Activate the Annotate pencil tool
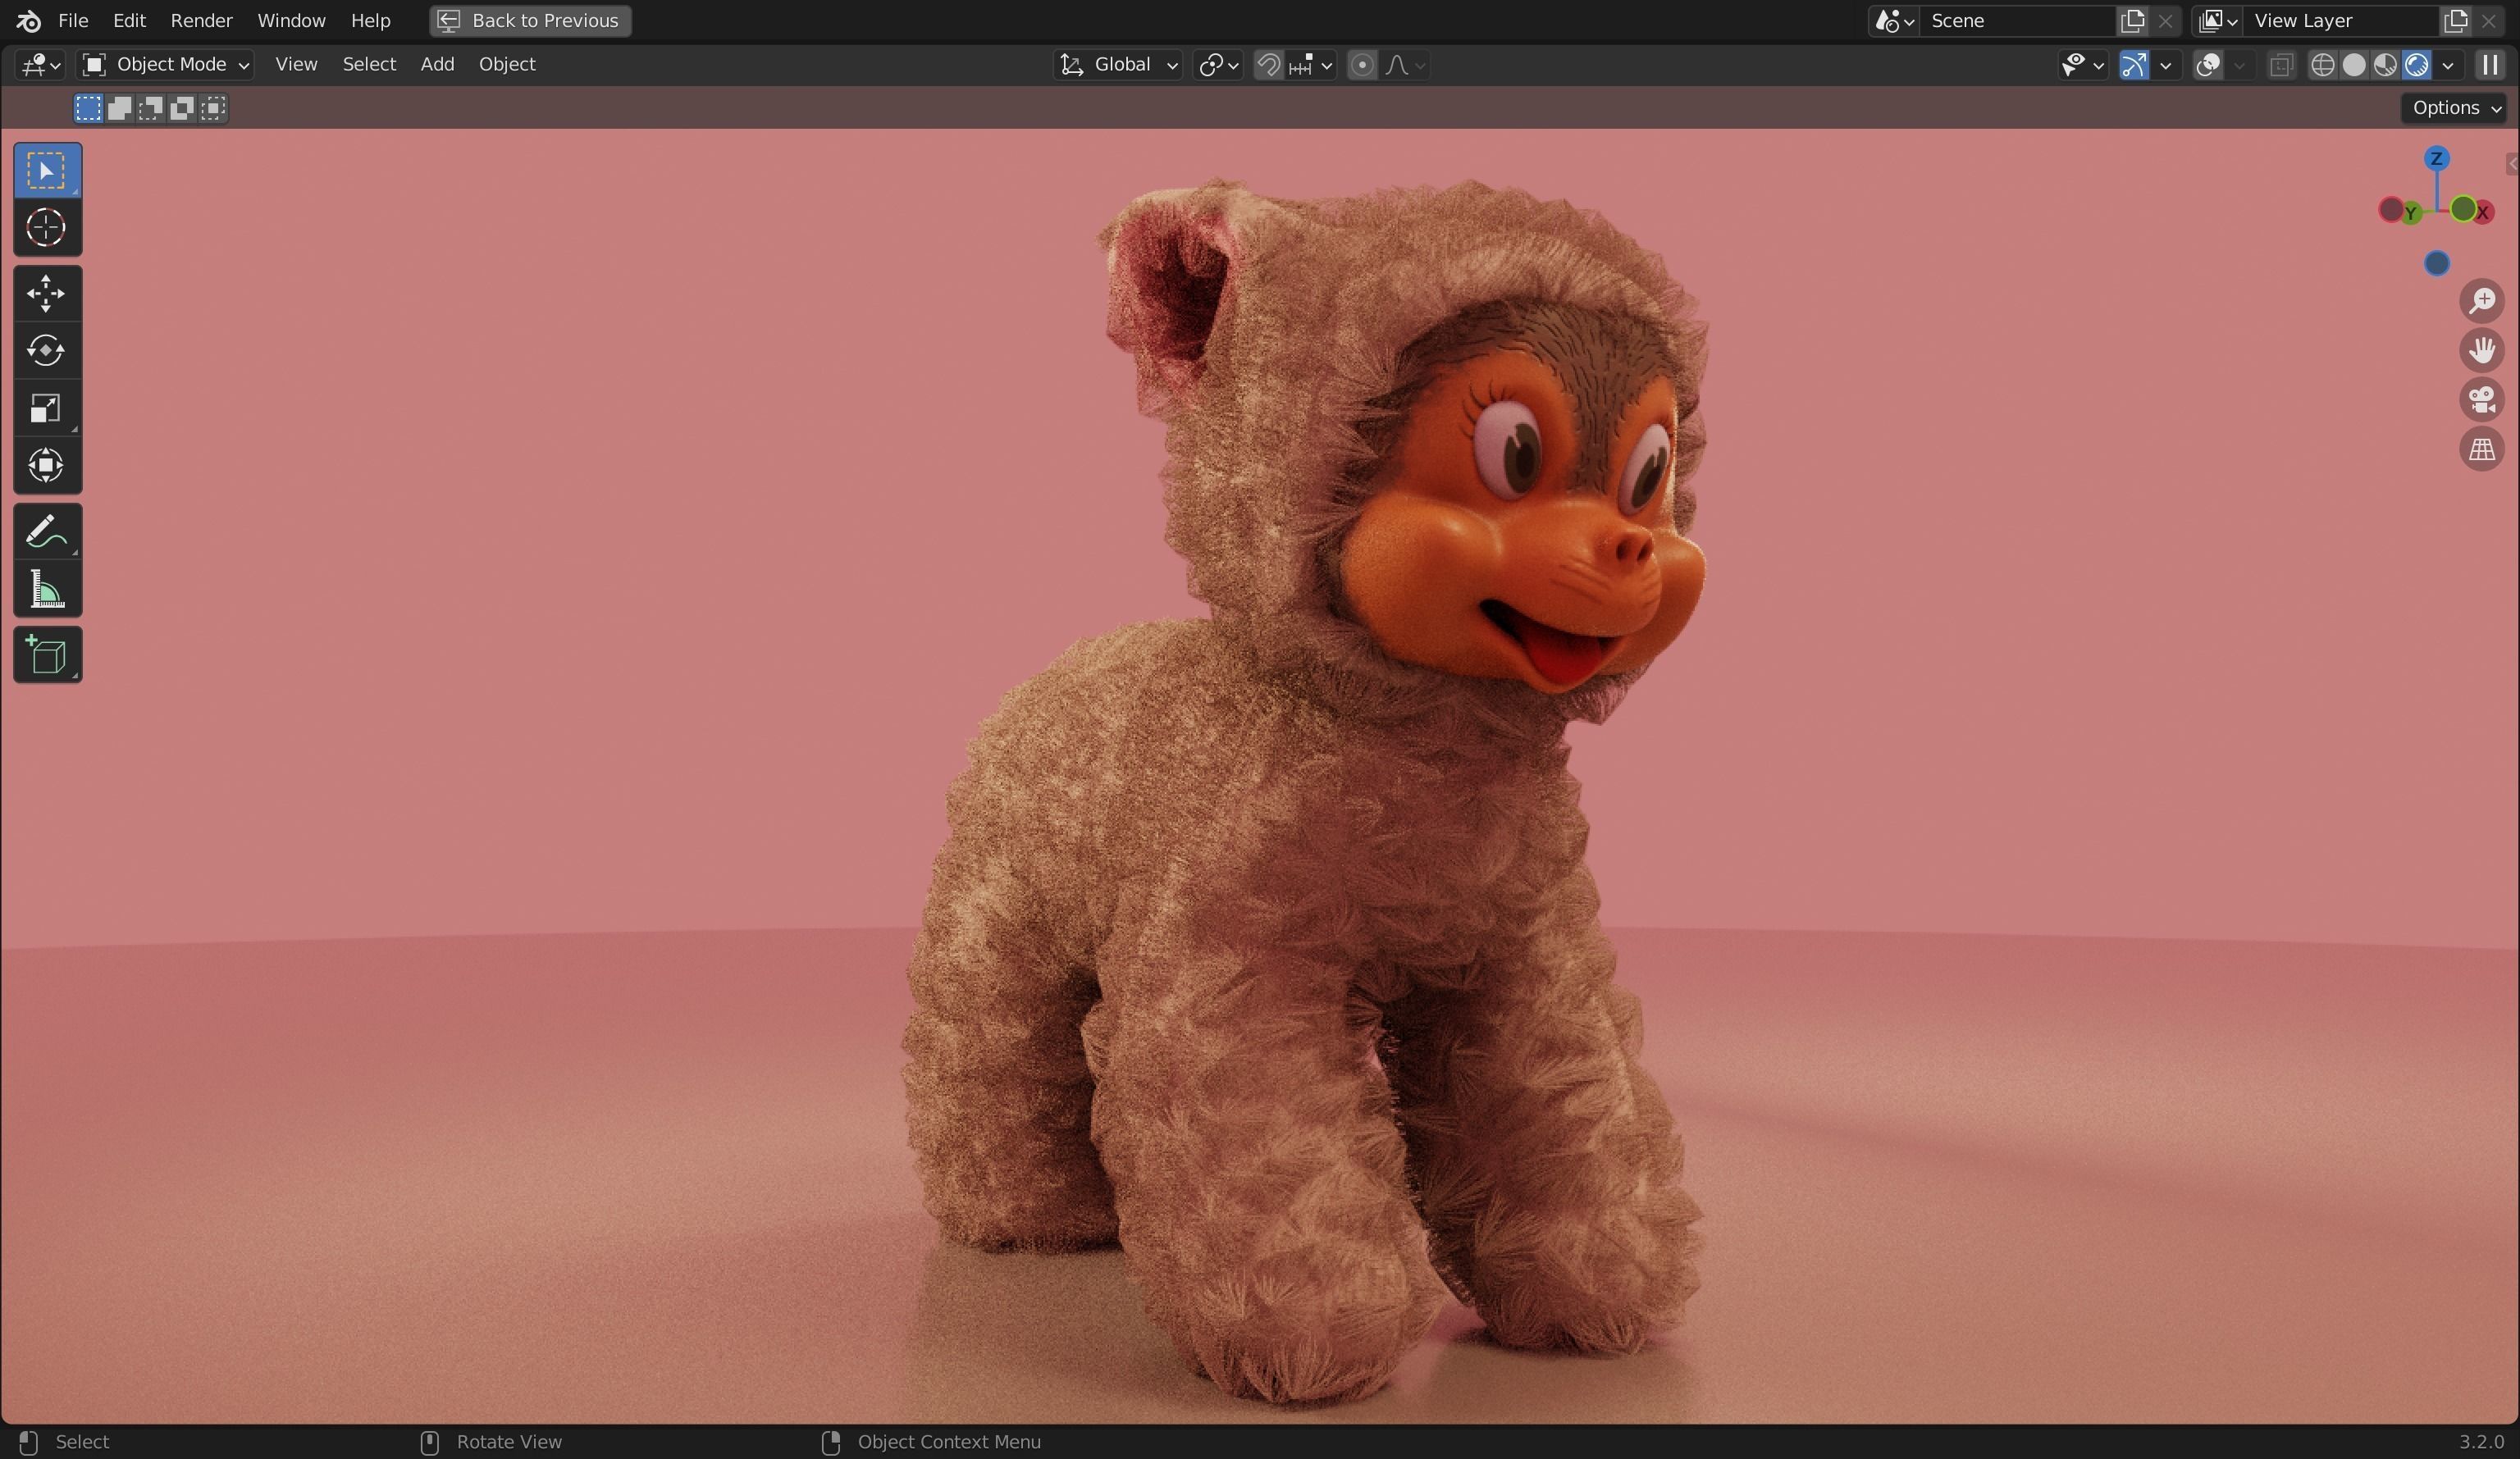 click(x=47, y=531)
